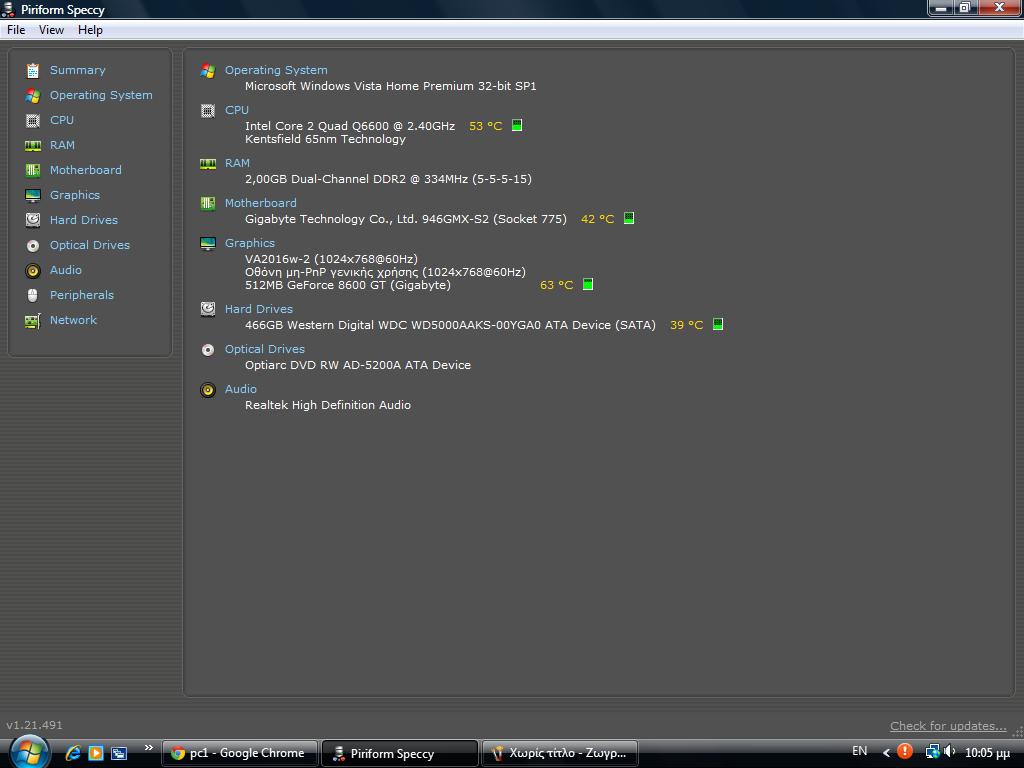Show hidden system tray icons arrow

pyautogui.click(x=886, y=753)
